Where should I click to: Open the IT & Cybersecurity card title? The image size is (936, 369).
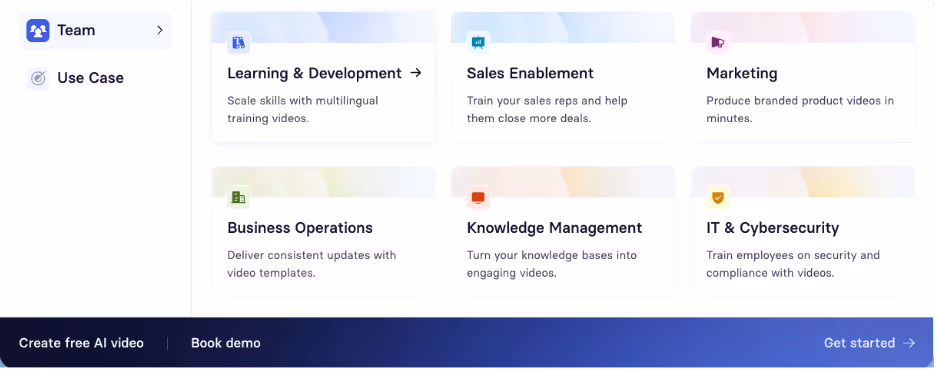click(x=772, y=228)
